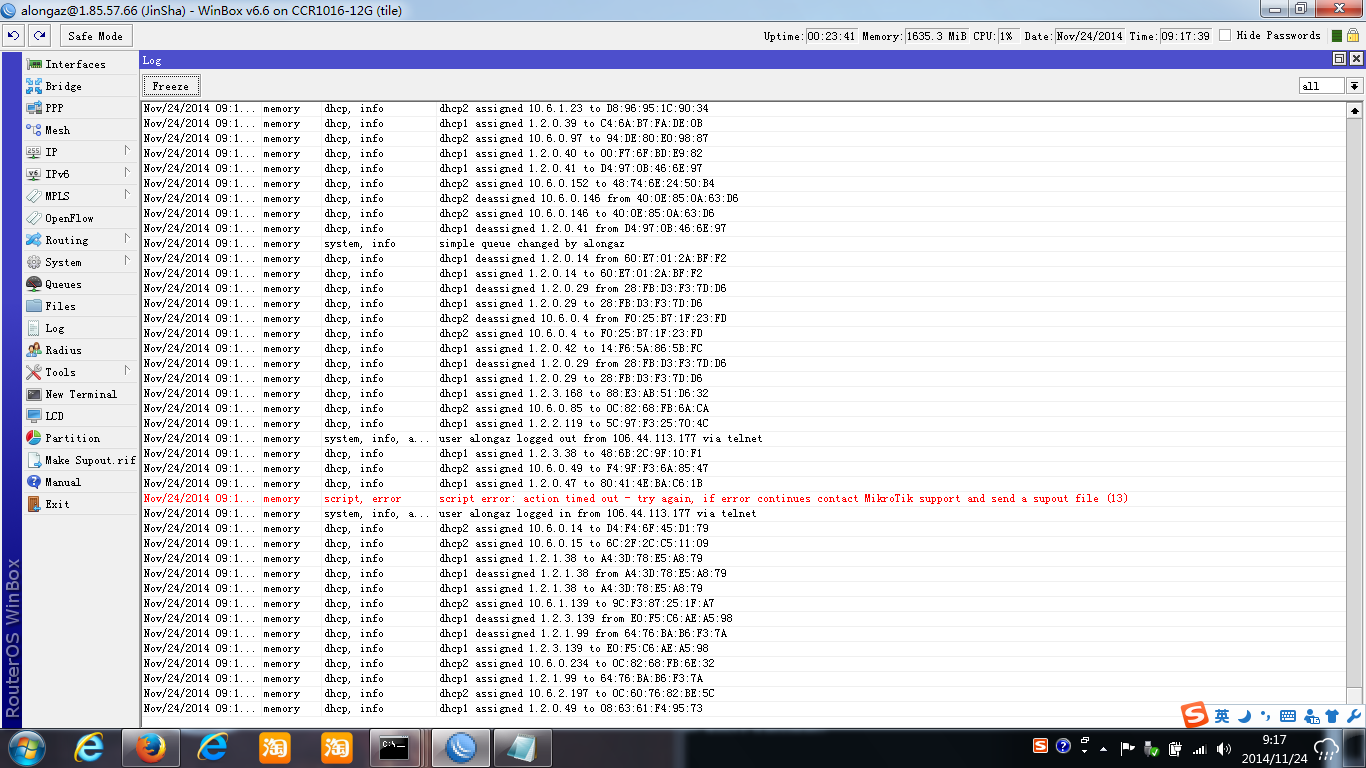The height and width of the screenshot is (768, 1366).
Task: Click the Redo arrow icon
Action: pos(39,35)
